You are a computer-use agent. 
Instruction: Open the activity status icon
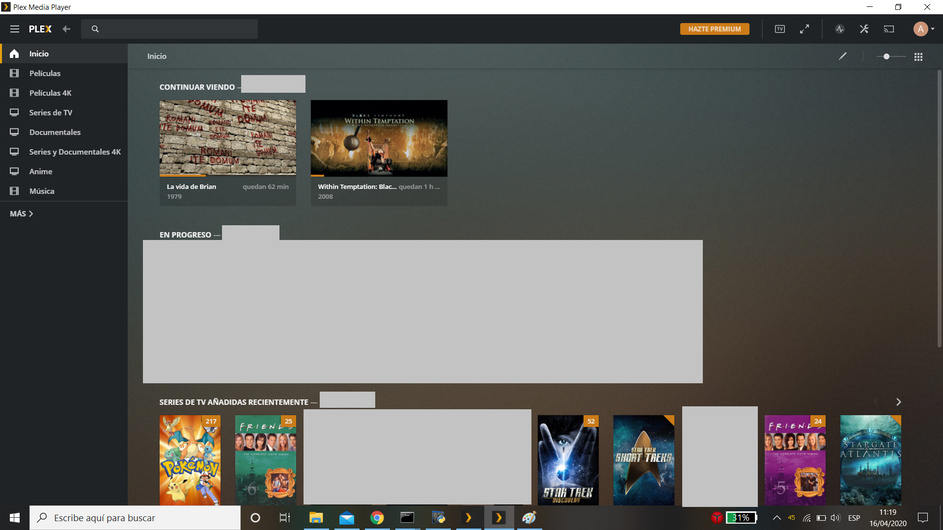(x=840, y=29)
